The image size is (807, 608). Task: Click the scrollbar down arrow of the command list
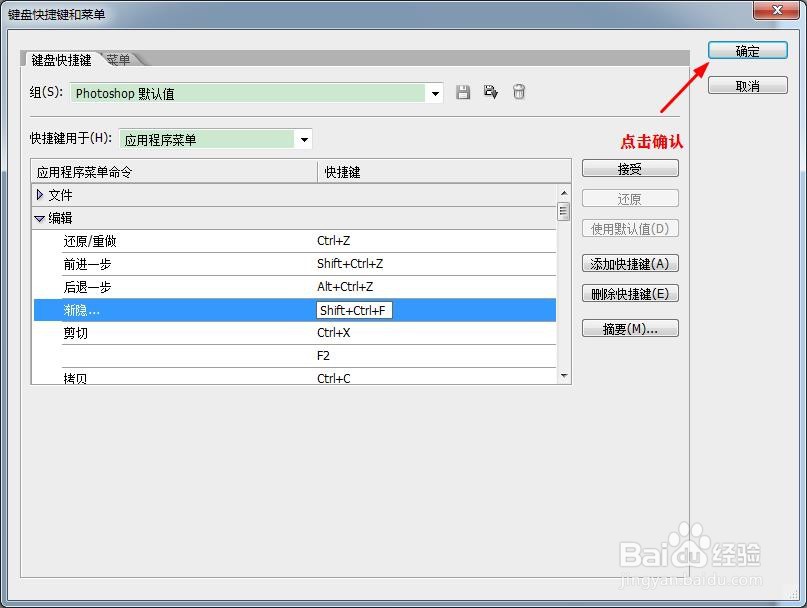coord(562,374)
